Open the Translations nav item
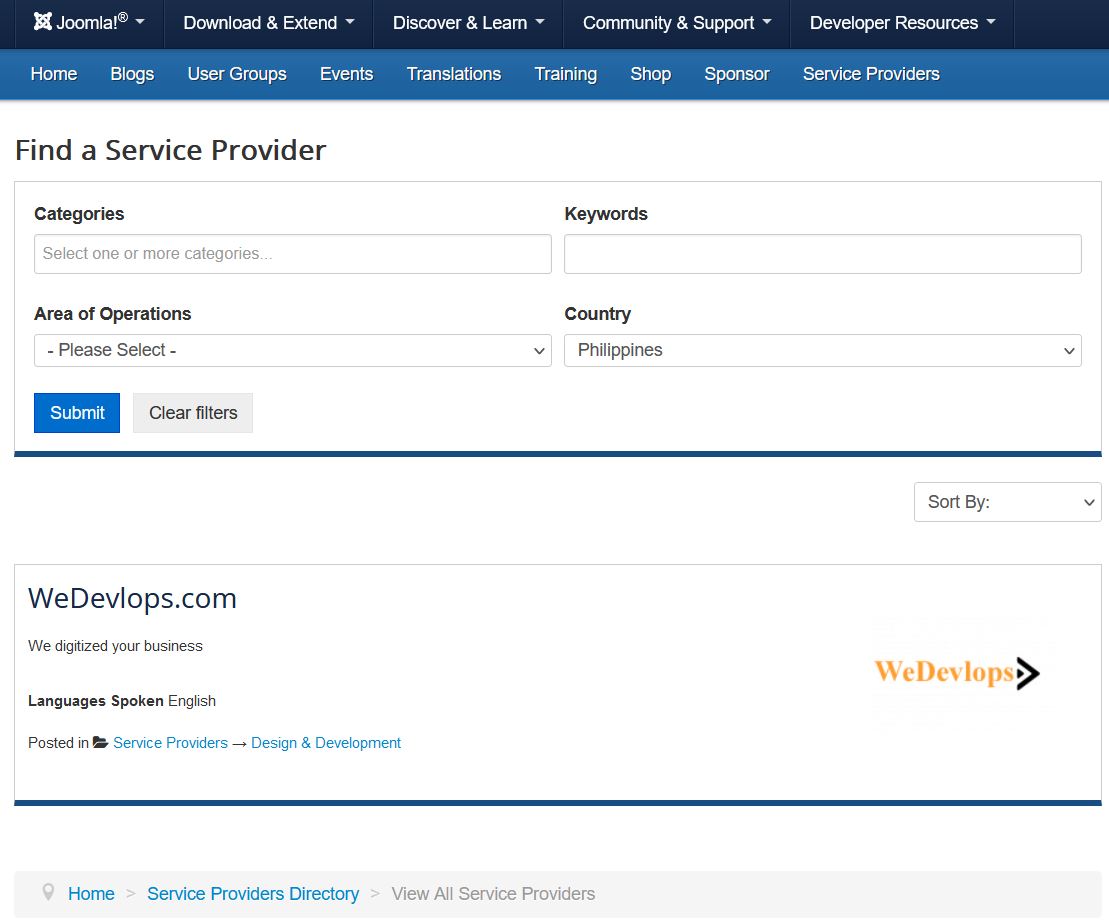Screen dimensions: 1109x921 [x=454, y=74]
